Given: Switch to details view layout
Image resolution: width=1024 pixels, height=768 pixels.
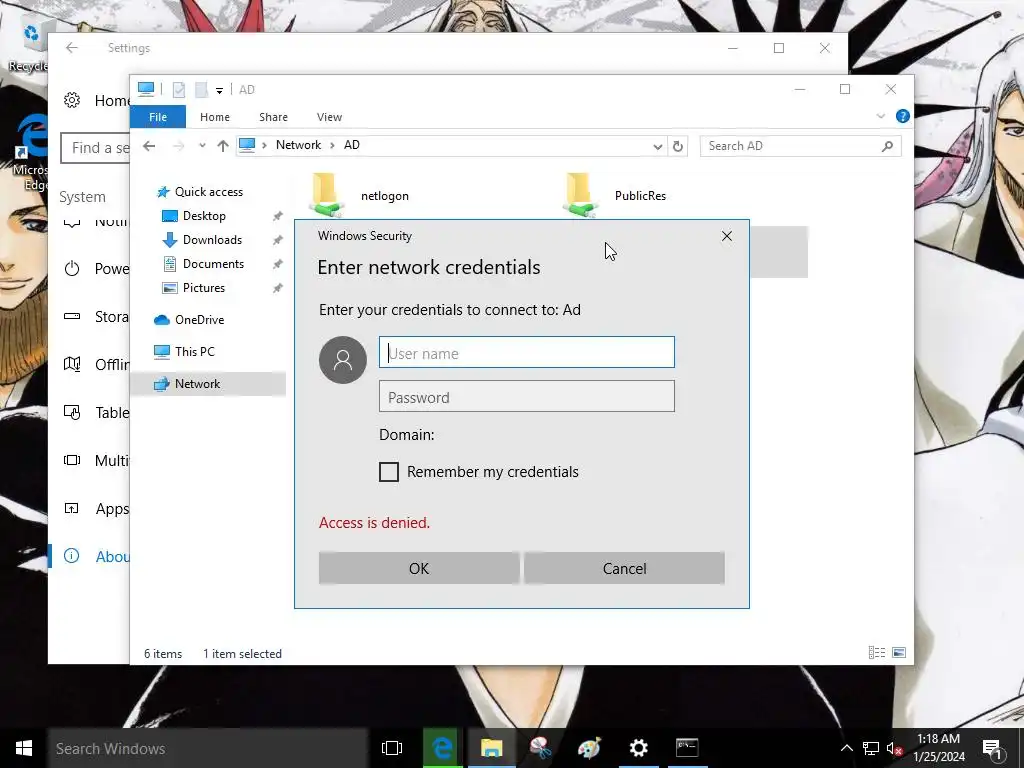Looking at the screenshot, I should [876, 652].
